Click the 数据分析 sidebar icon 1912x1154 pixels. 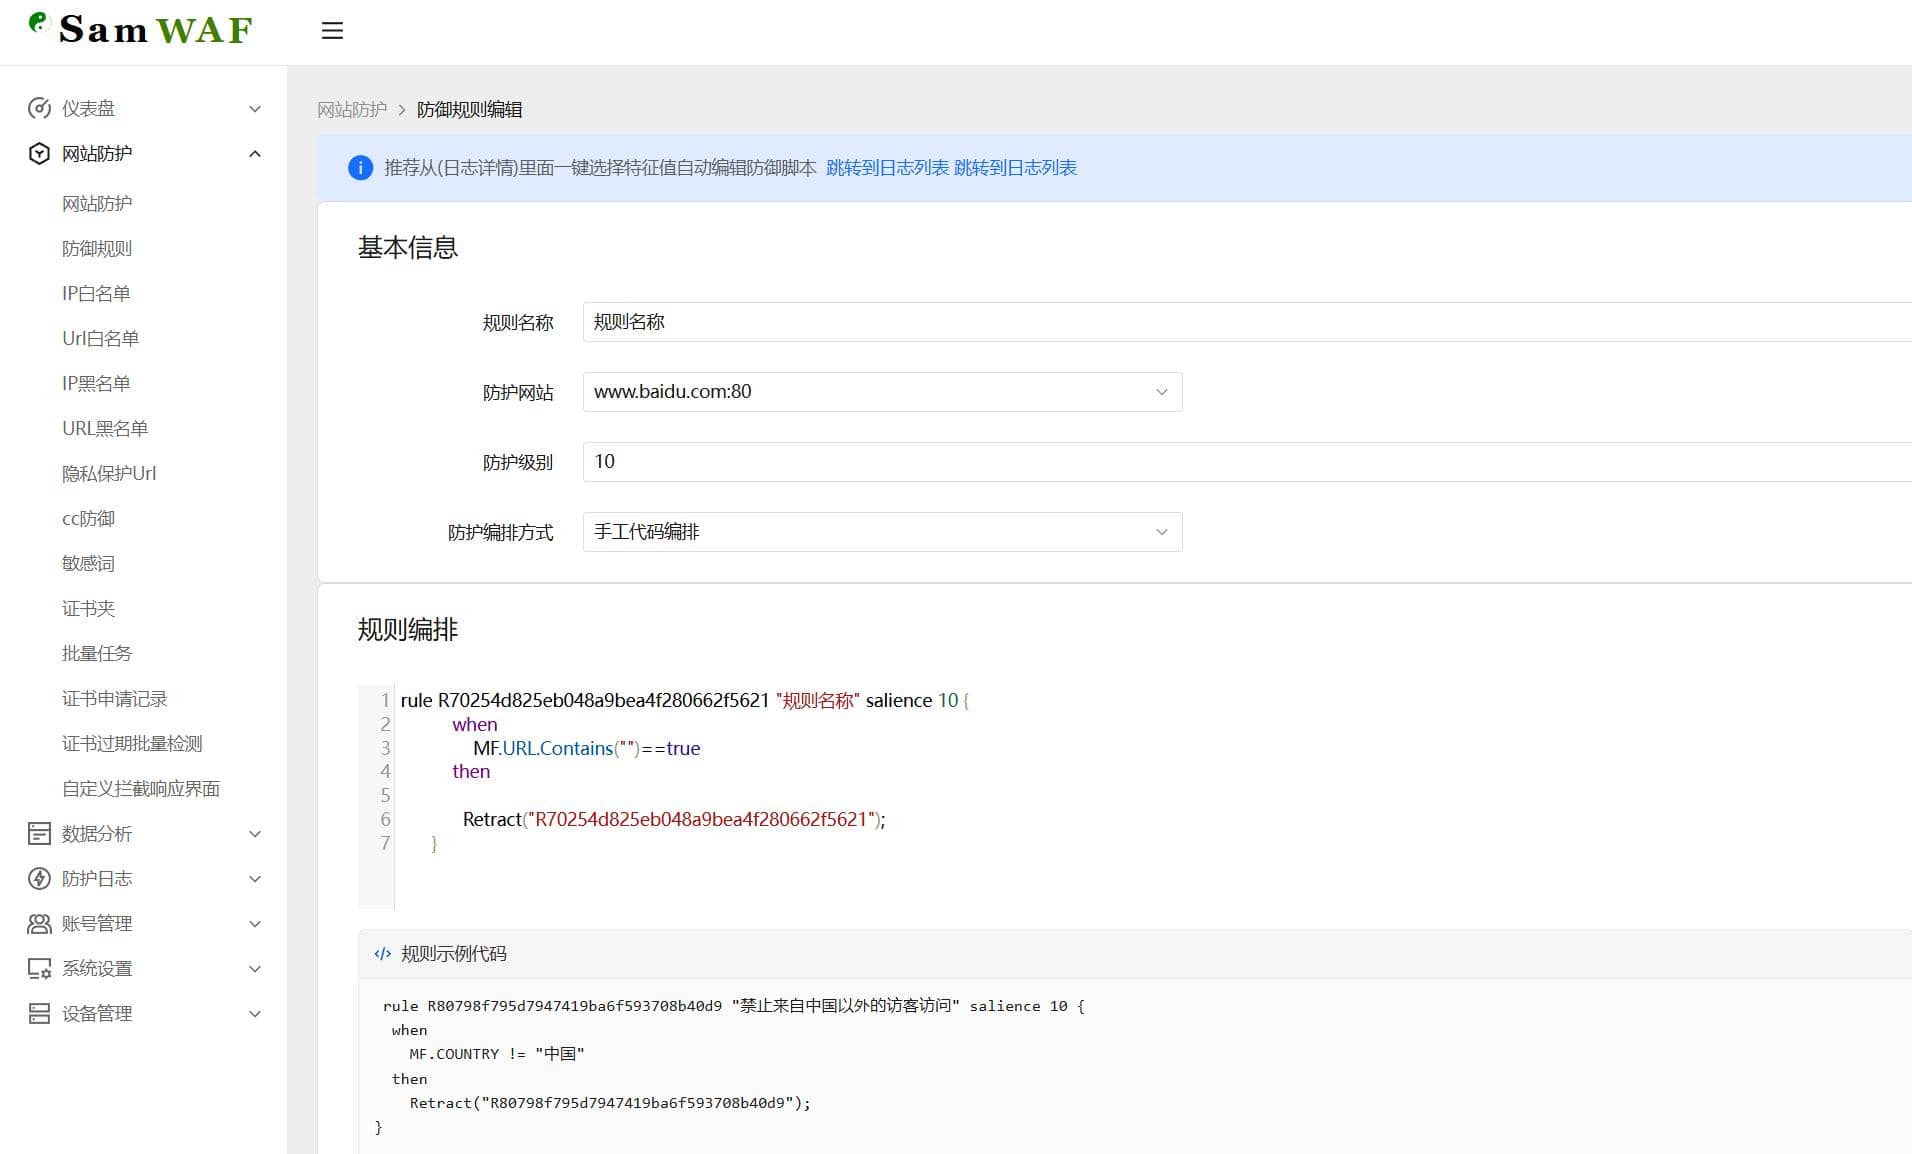[x=39, y=833]
